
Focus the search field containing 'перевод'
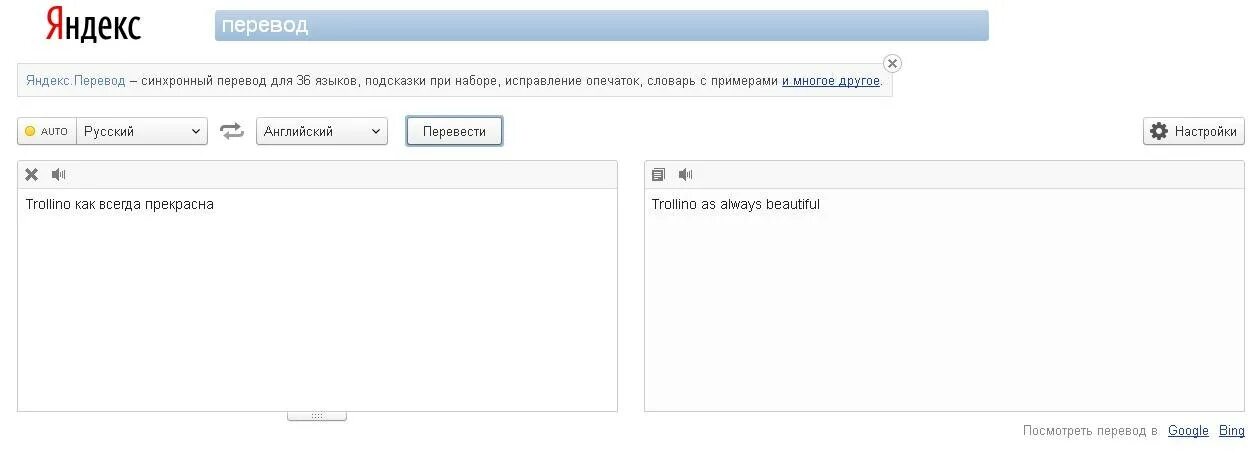point(601,25)
